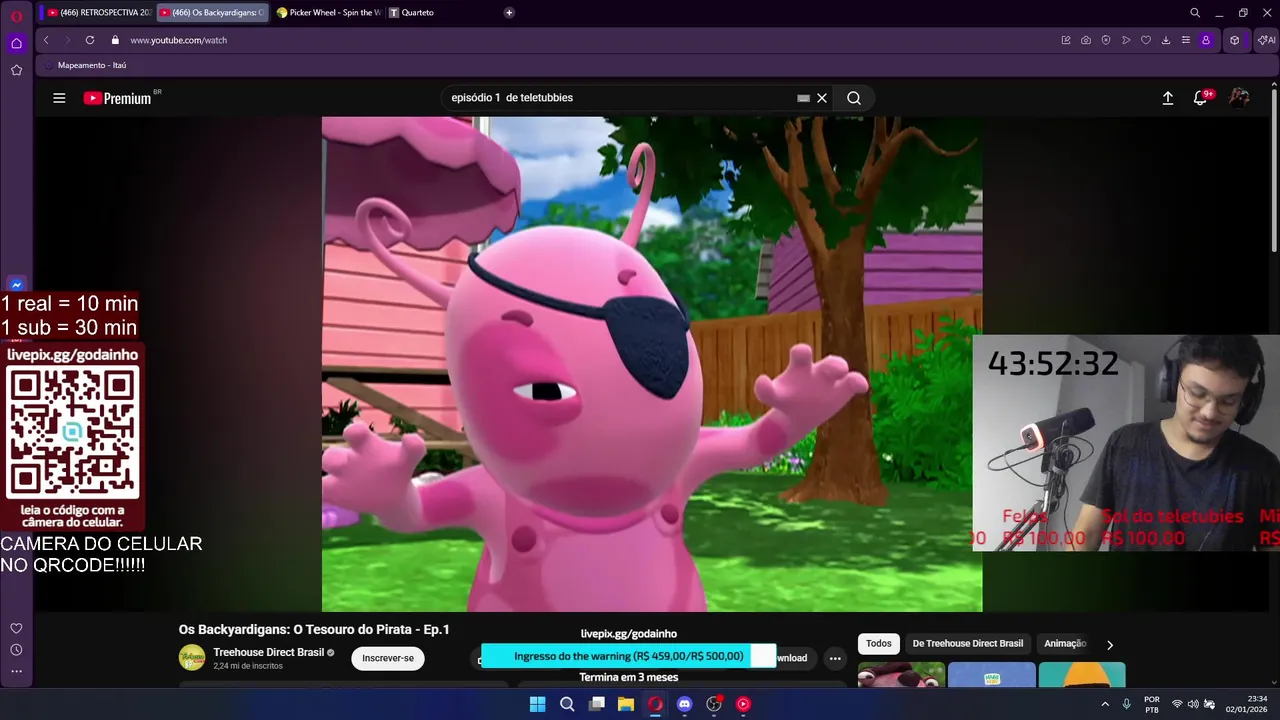Switch to the Quarteto tab
Screen dimensions: 1280x720
click(x=412, y=13)
